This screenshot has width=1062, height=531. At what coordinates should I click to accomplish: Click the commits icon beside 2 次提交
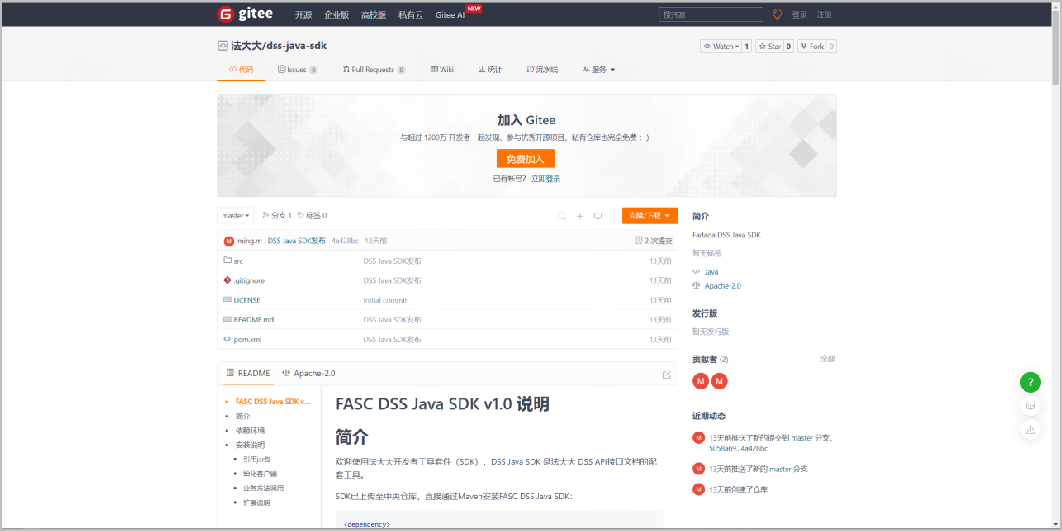click(x=638, y=240)
